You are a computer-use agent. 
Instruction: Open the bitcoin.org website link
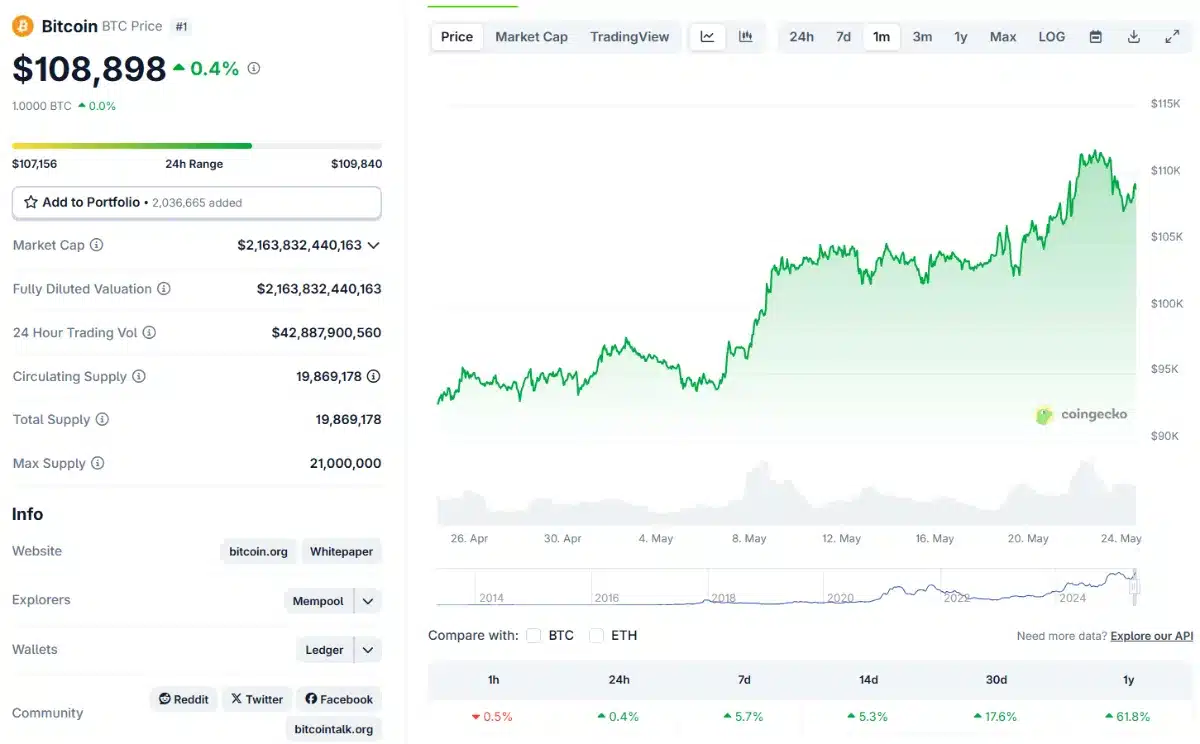coord(258,552)
